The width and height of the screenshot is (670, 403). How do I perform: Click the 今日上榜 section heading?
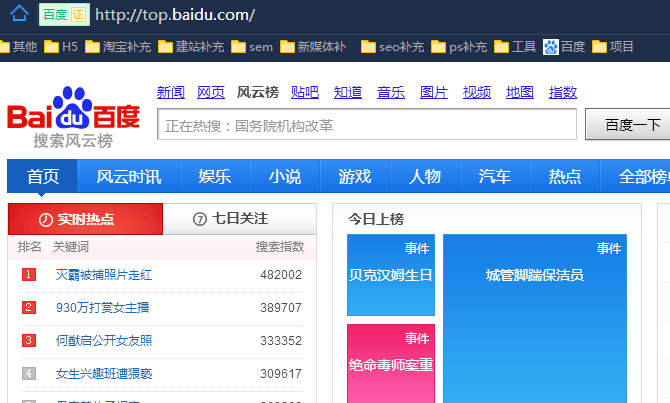coord(376,219)
